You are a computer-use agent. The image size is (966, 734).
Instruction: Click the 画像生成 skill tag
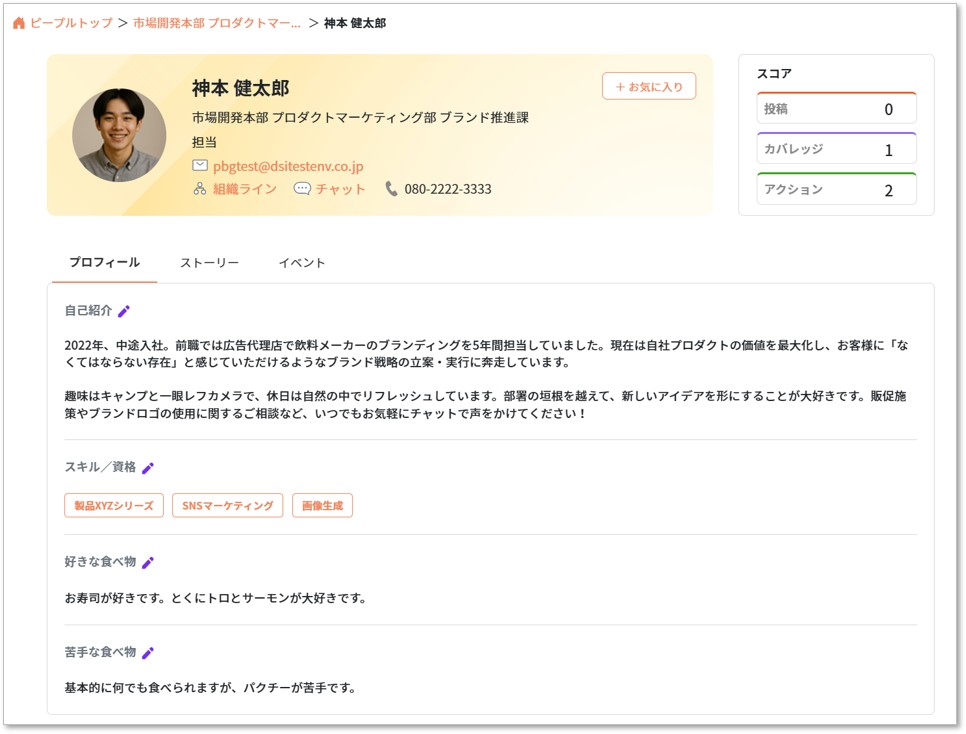[x=322, y=505]
